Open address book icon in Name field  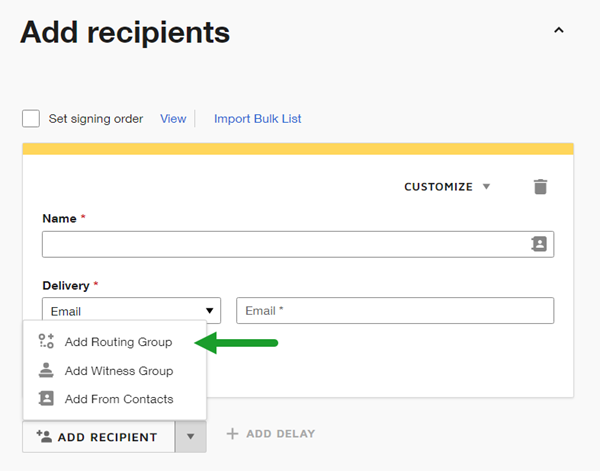pos(539,244)
